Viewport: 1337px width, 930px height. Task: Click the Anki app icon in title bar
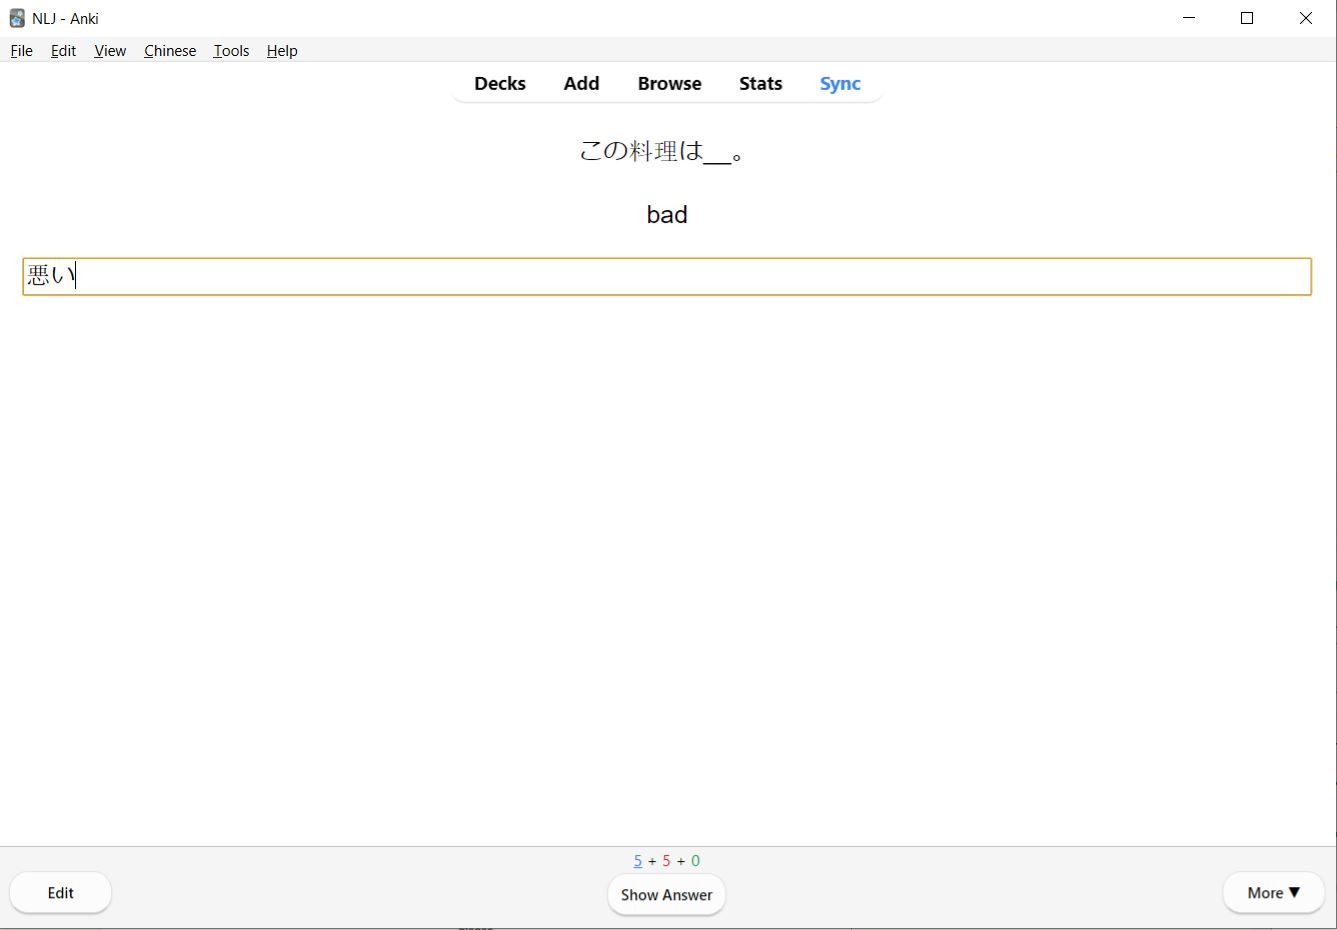pyautogui.click(x=17, y=18)
